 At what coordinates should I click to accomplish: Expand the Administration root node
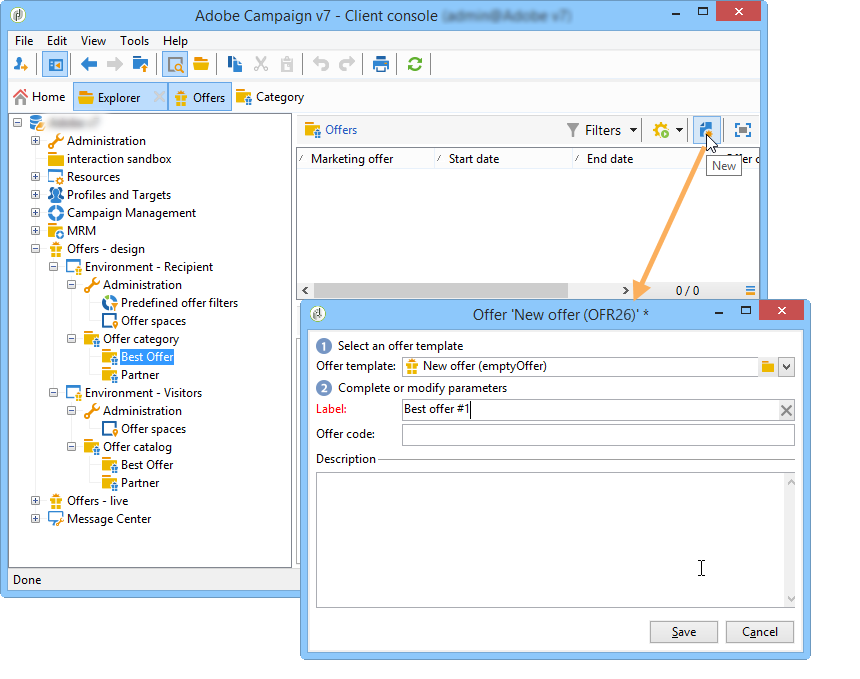(36, 140)
